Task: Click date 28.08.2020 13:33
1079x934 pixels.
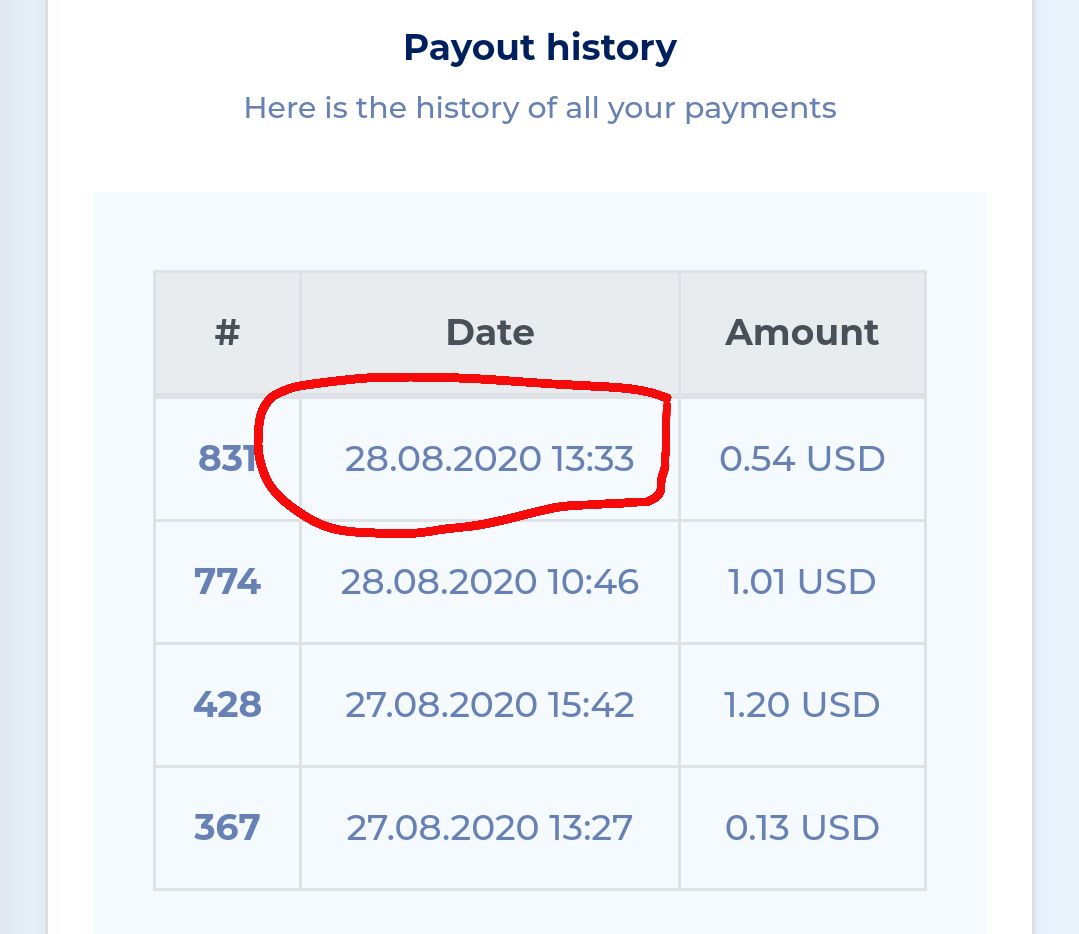Action: click(489, 458)
